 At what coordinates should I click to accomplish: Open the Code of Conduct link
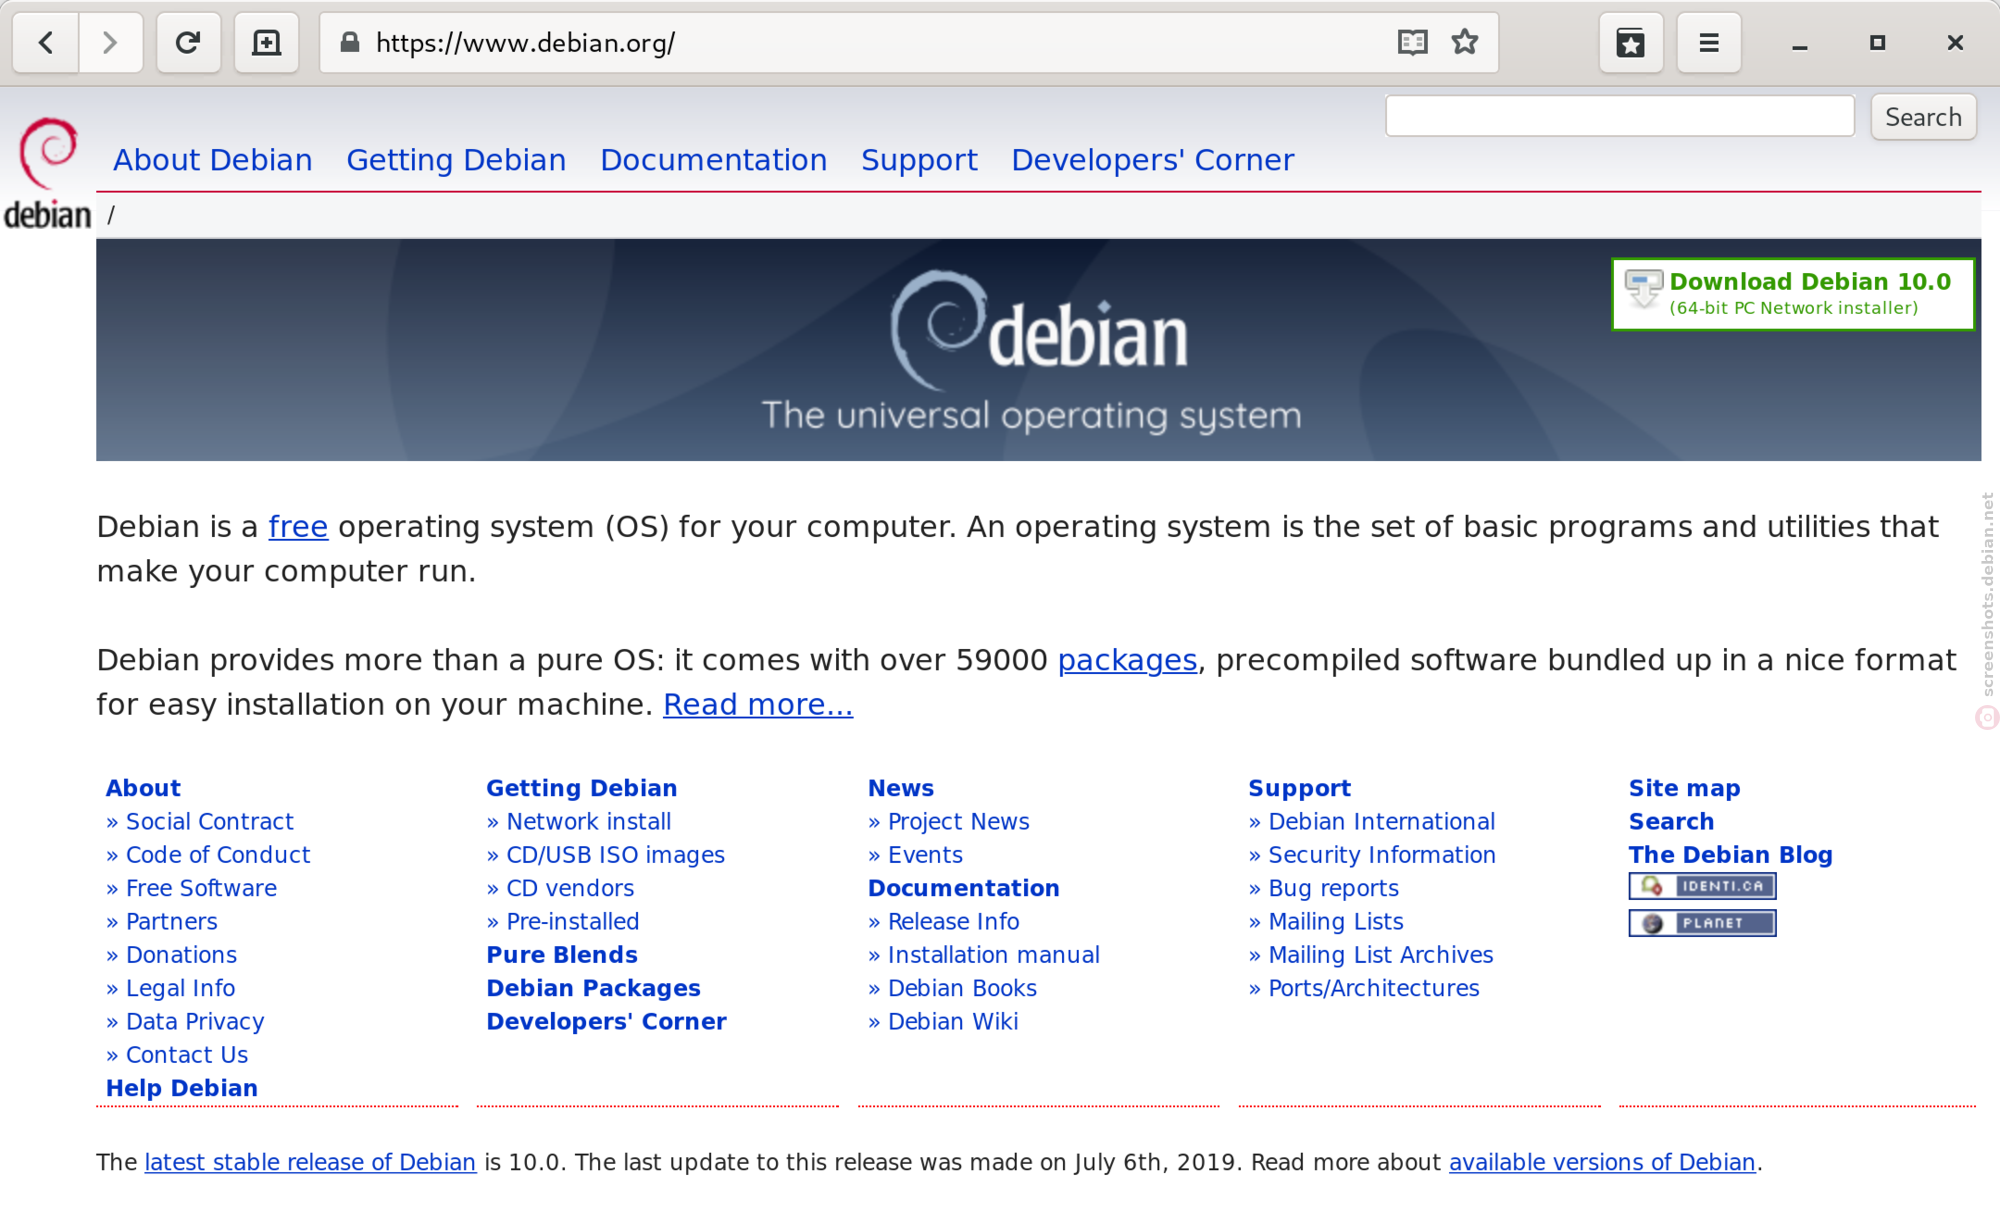(218, 855)
